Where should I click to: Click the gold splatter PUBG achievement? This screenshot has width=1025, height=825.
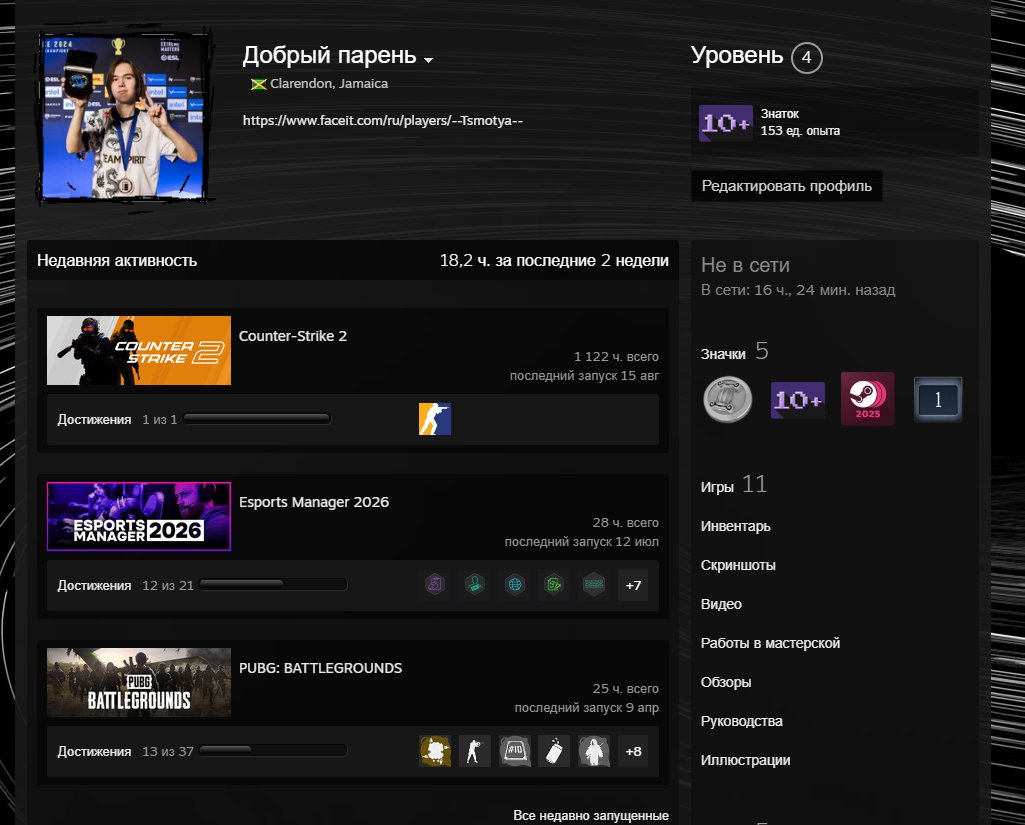point(435,751)
